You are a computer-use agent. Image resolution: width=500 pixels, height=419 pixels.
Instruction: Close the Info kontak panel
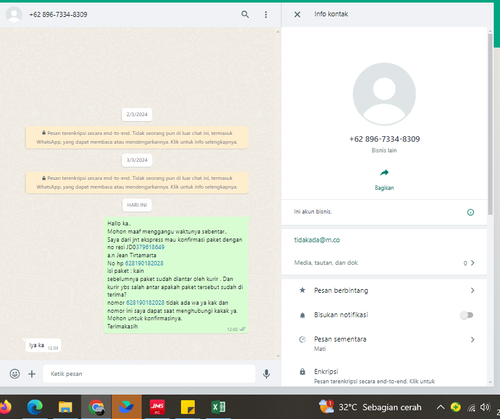(297, 14)
